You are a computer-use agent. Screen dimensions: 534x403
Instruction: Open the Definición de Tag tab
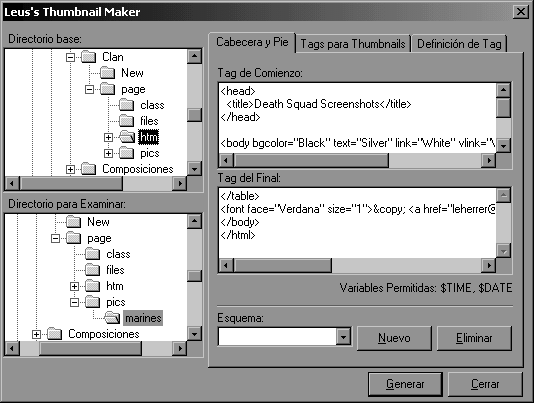(x=459, y=44)
